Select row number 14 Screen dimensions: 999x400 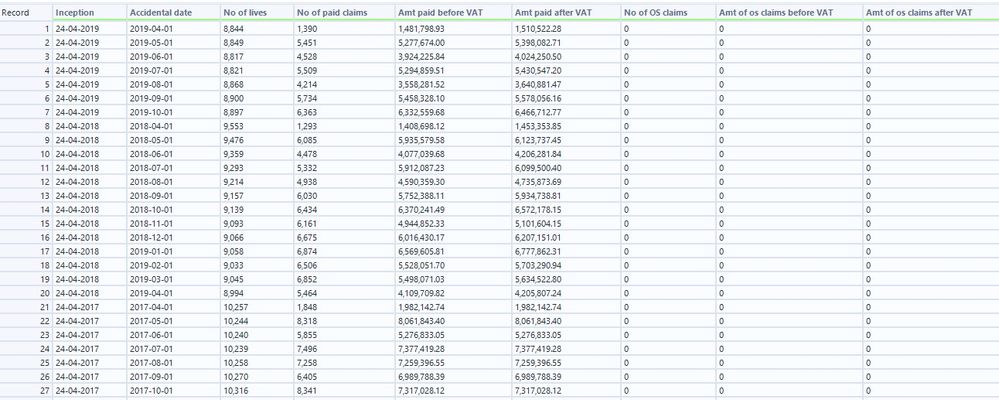[x=45, y=210]
